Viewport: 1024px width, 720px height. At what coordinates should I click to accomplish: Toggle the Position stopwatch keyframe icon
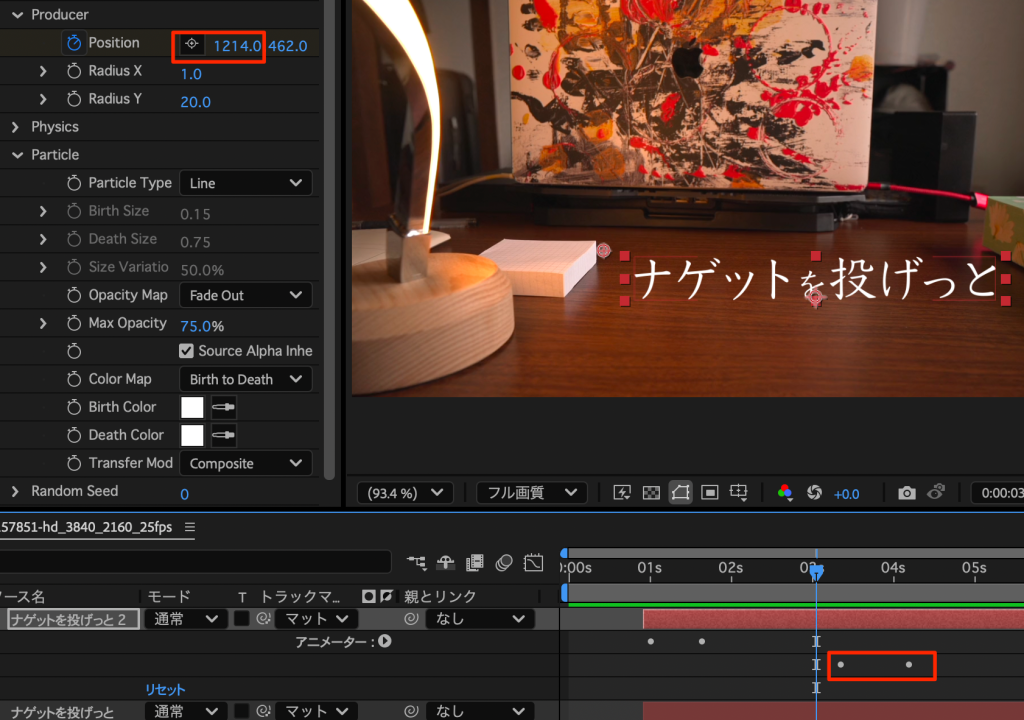pyautogui.click(x=73, y=43)
